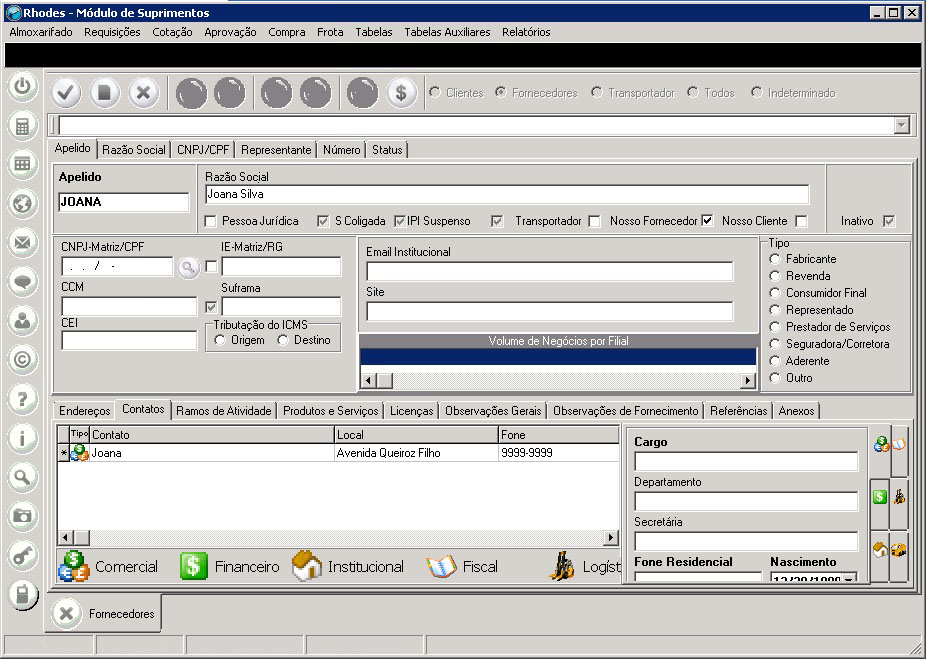This screenshot has width=926, height=659.
Task: Open the mail envelope sidebar icon
Action: pyautogui.click(x=22, y=243)
